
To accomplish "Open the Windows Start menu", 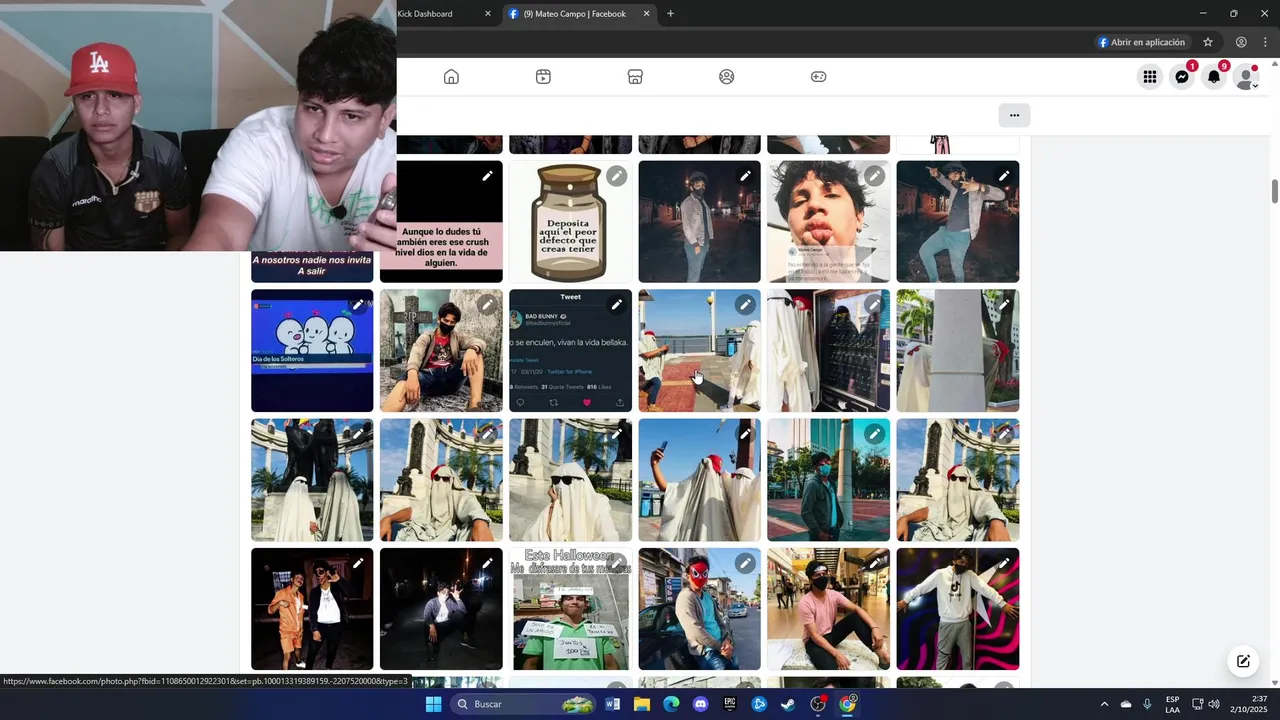I will [433, 704].
